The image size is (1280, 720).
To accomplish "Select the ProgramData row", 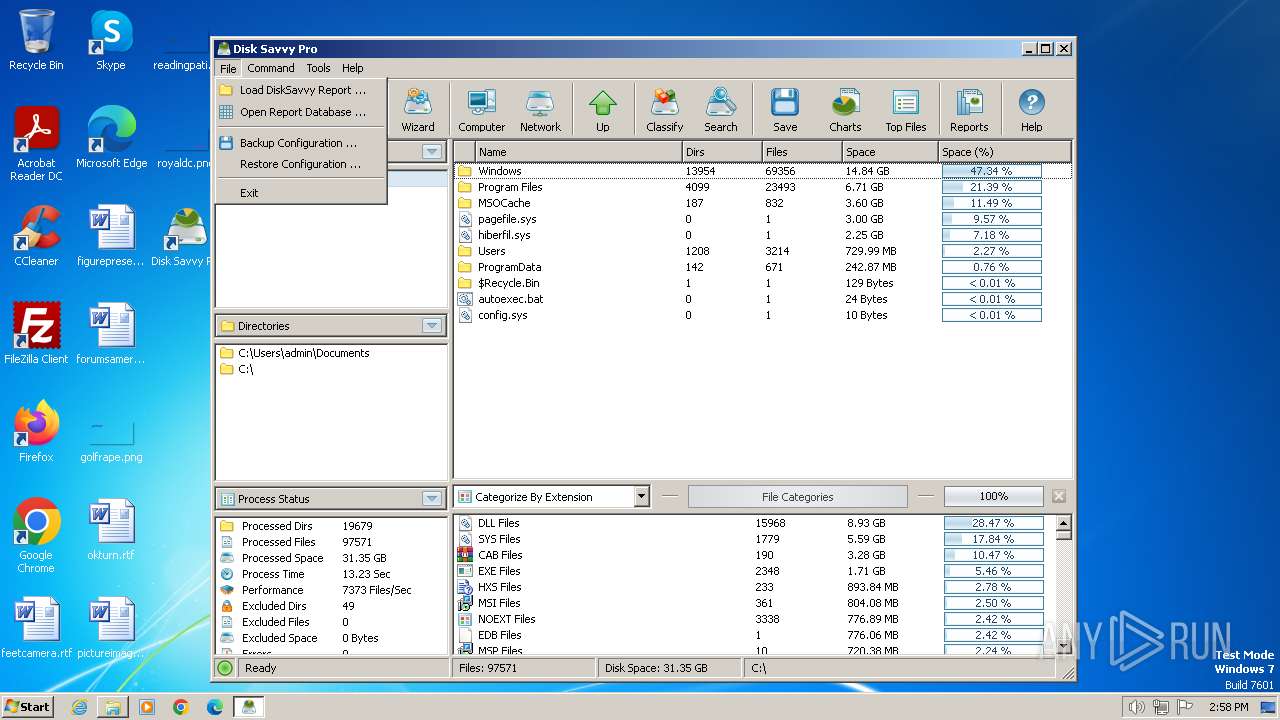I will pos(763,267).
